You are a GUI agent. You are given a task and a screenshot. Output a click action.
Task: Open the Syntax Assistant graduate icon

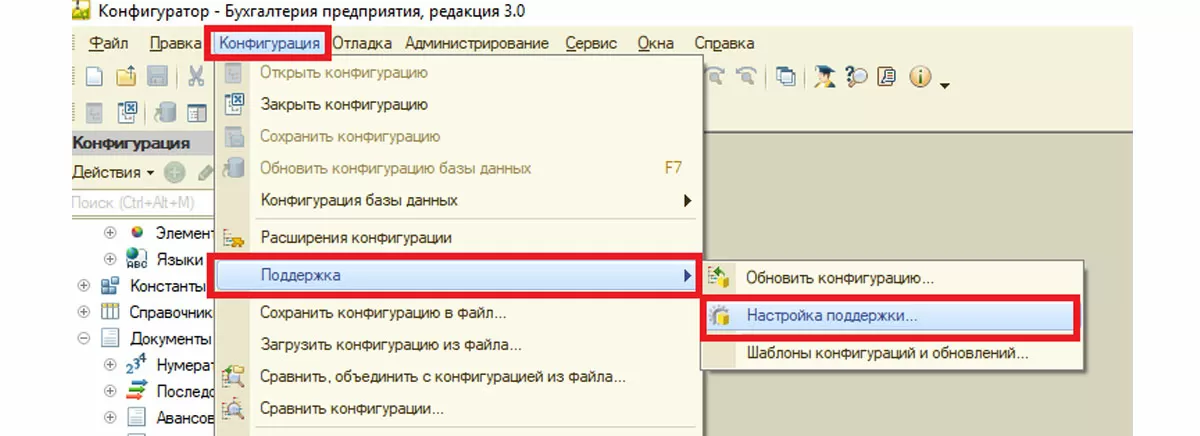click(825, 76)
